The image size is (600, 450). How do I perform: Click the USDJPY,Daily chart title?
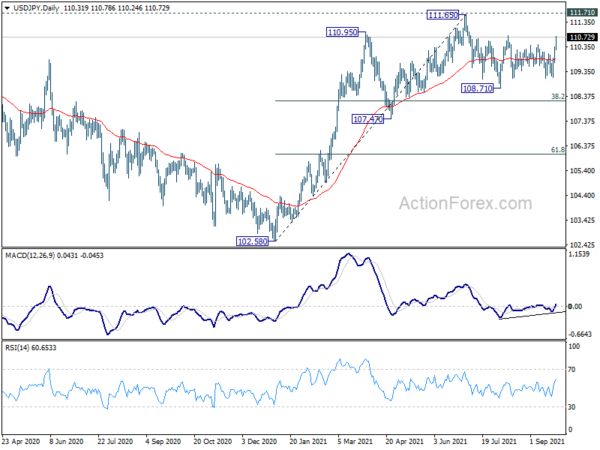coord(36,8)
